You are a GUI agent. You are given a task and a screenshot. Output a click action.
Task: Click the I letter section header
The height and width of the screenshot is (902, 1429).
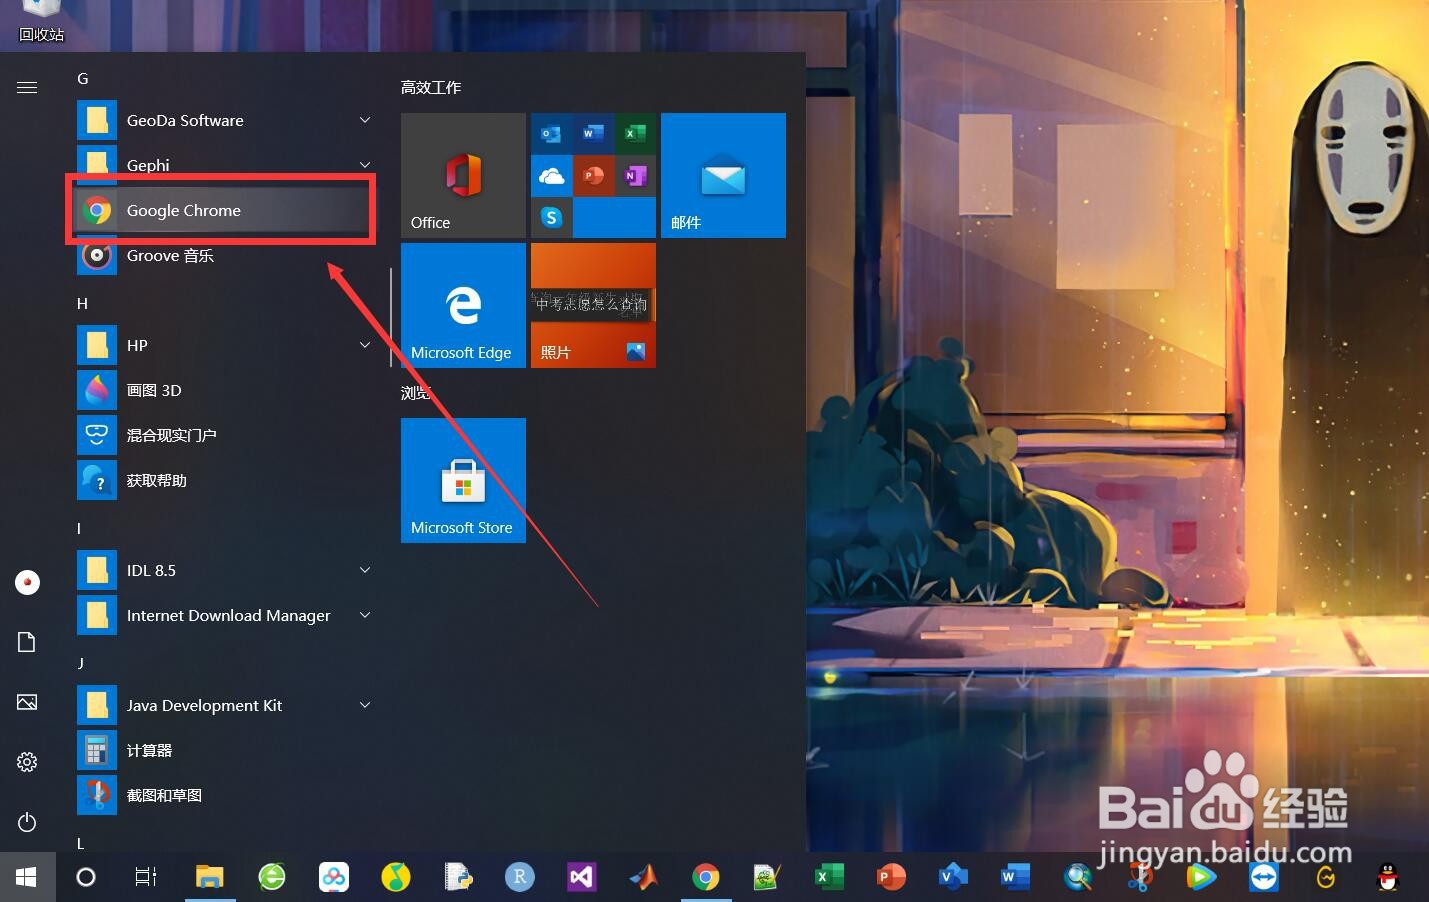[79, 528]
